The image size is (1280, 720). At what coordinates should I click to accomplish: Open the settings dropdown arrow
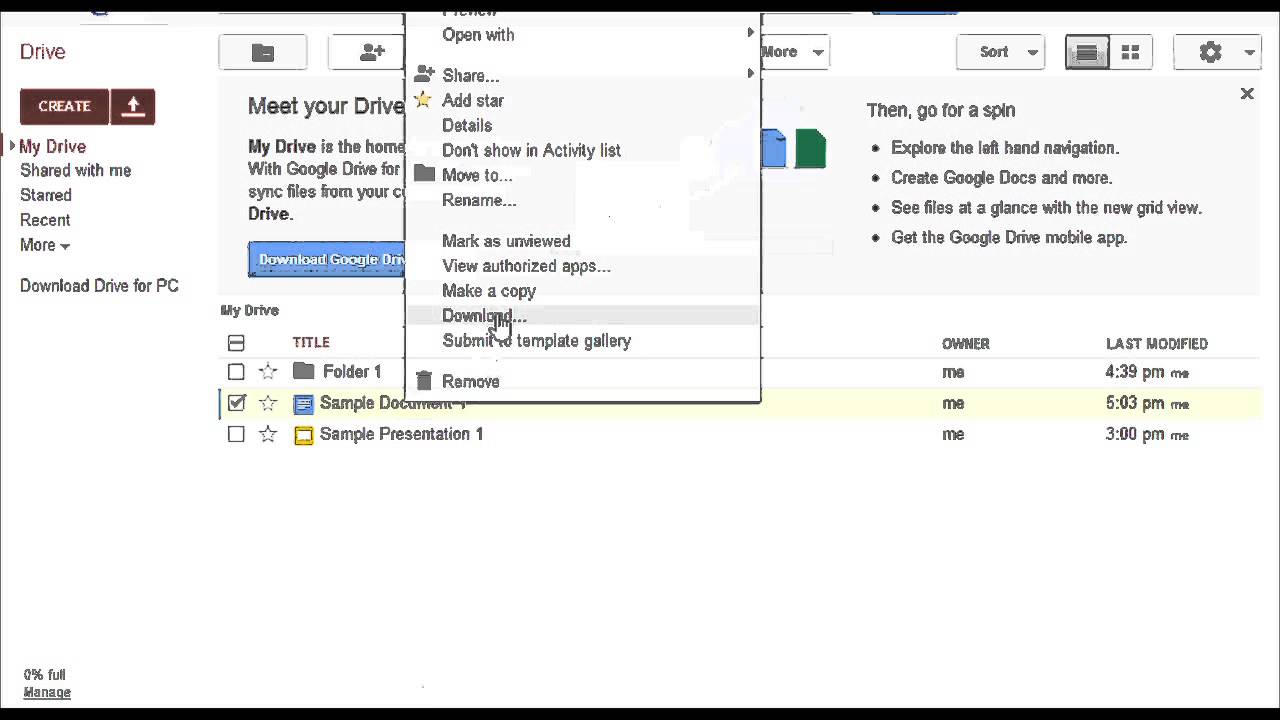[x=1249, y=53]
